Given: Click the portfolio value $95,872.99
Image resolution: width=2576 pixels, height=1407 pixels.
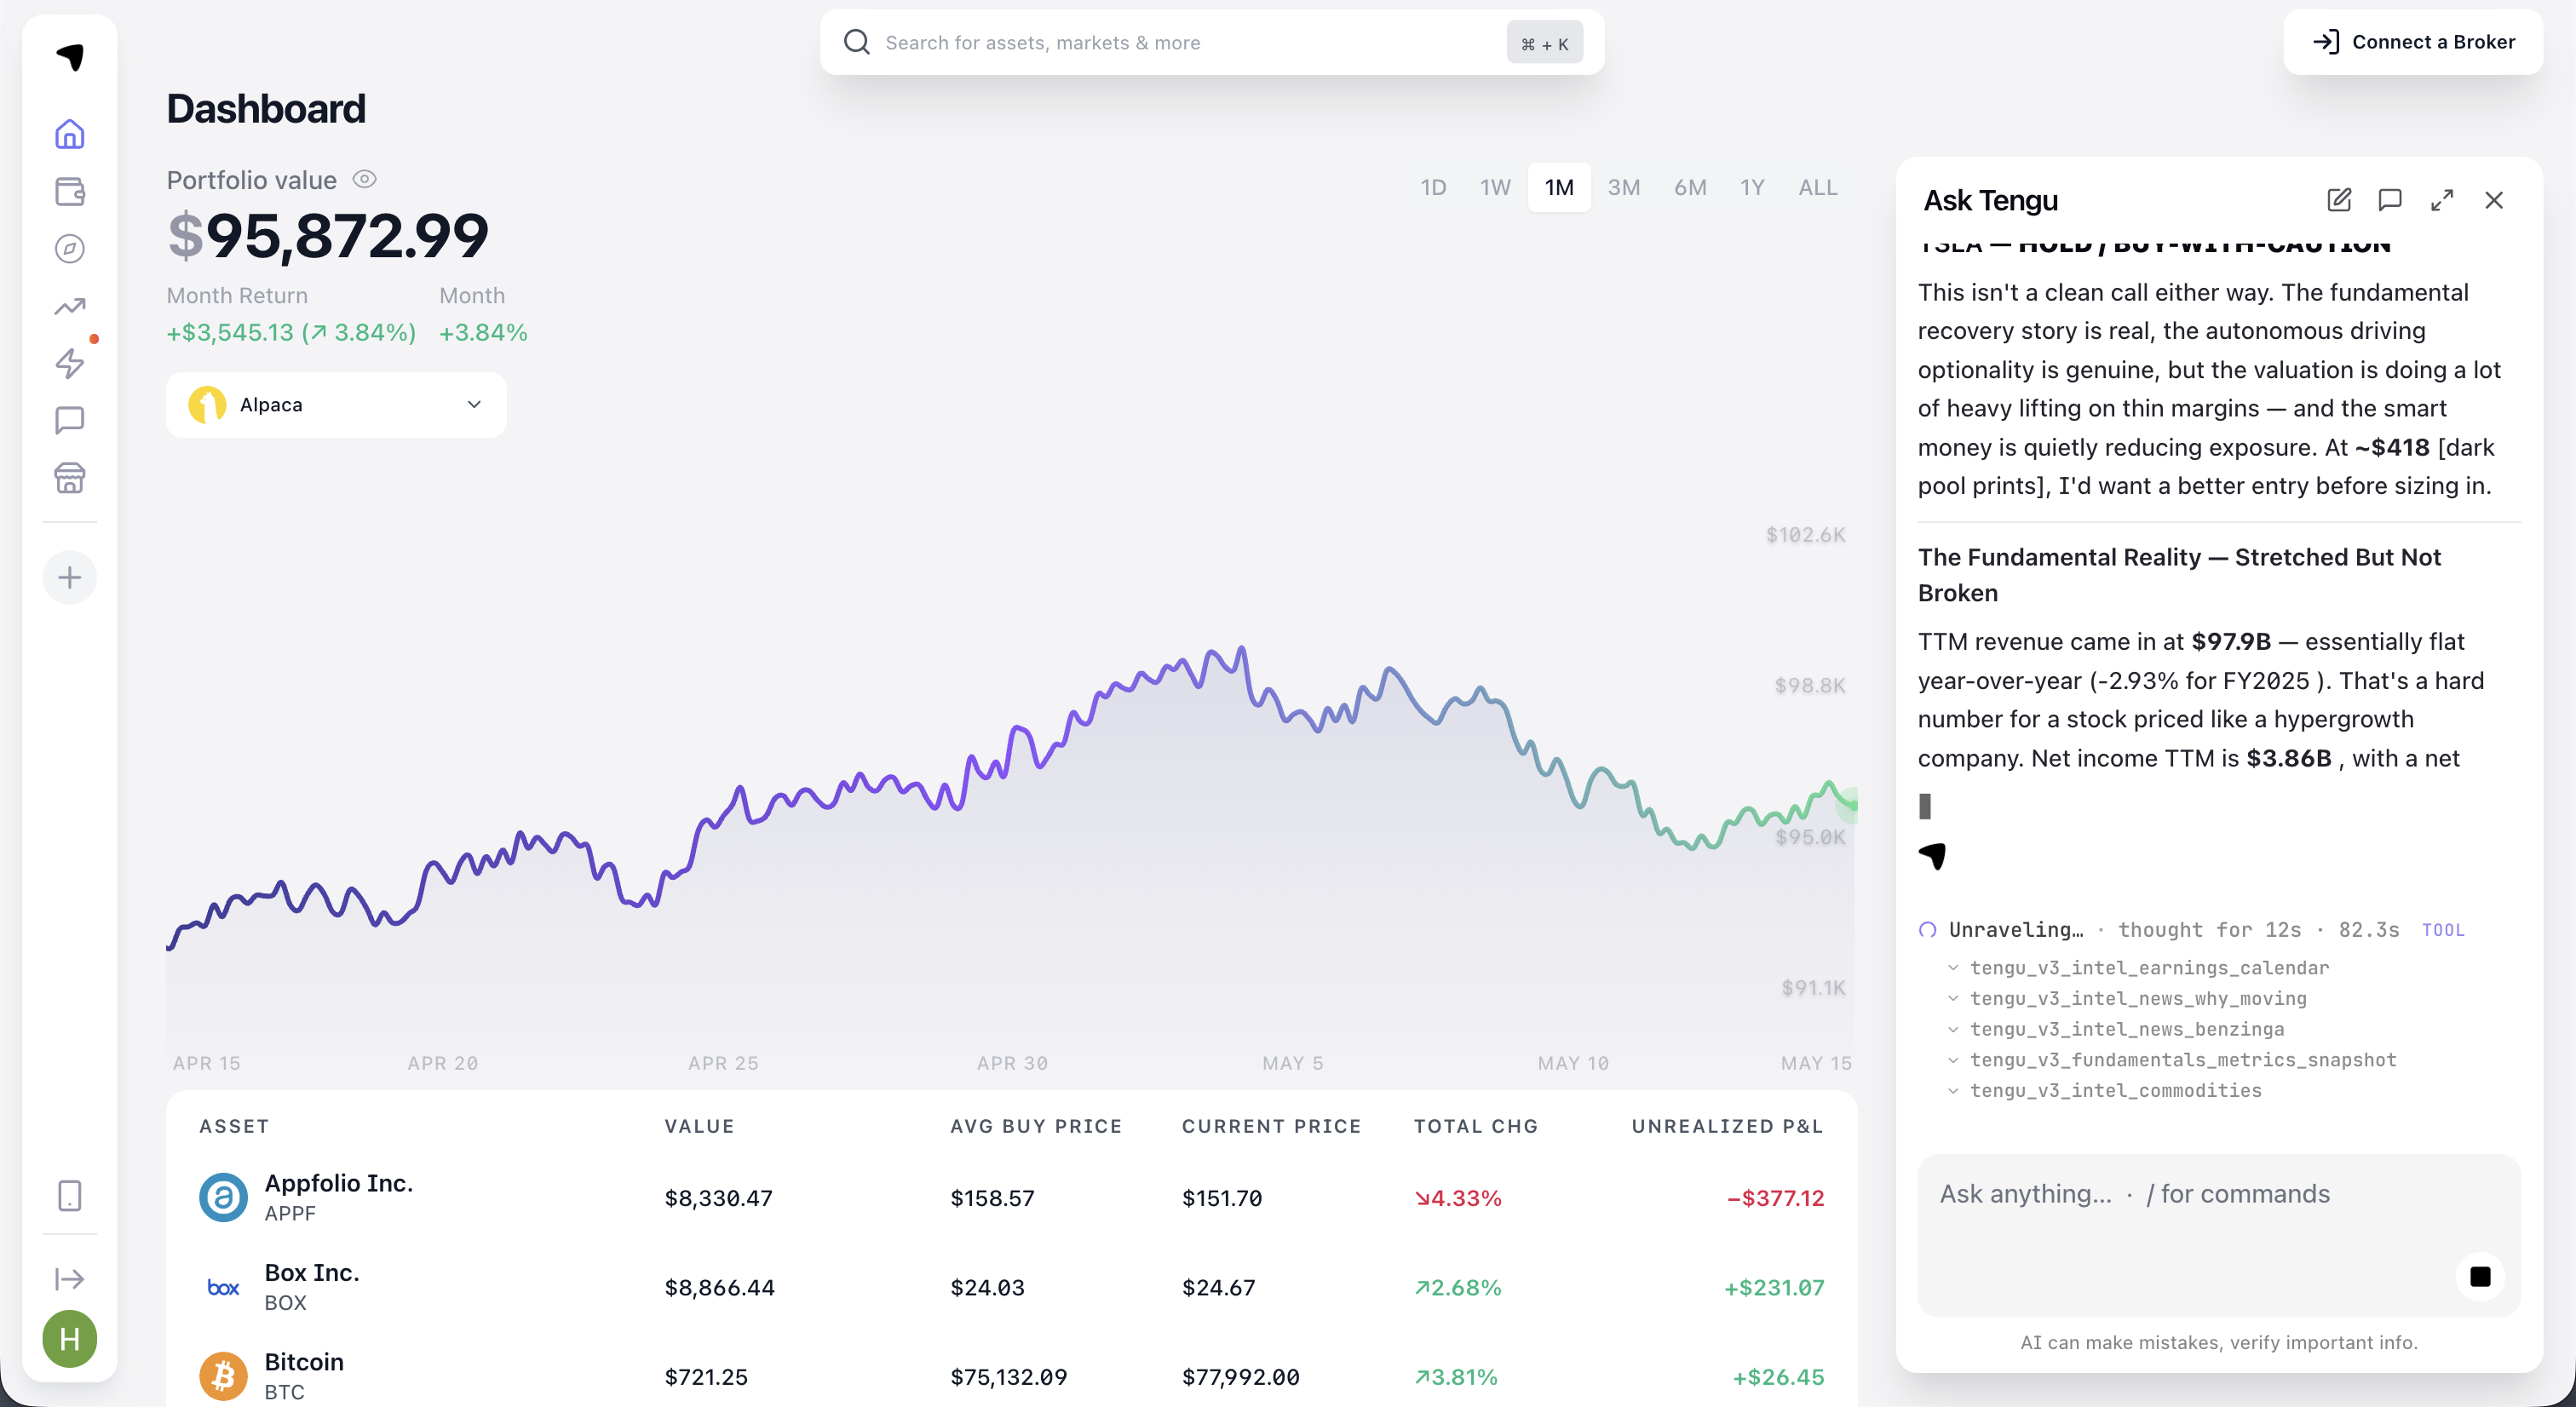Looking at the screenshot, I should pos(328,236).
